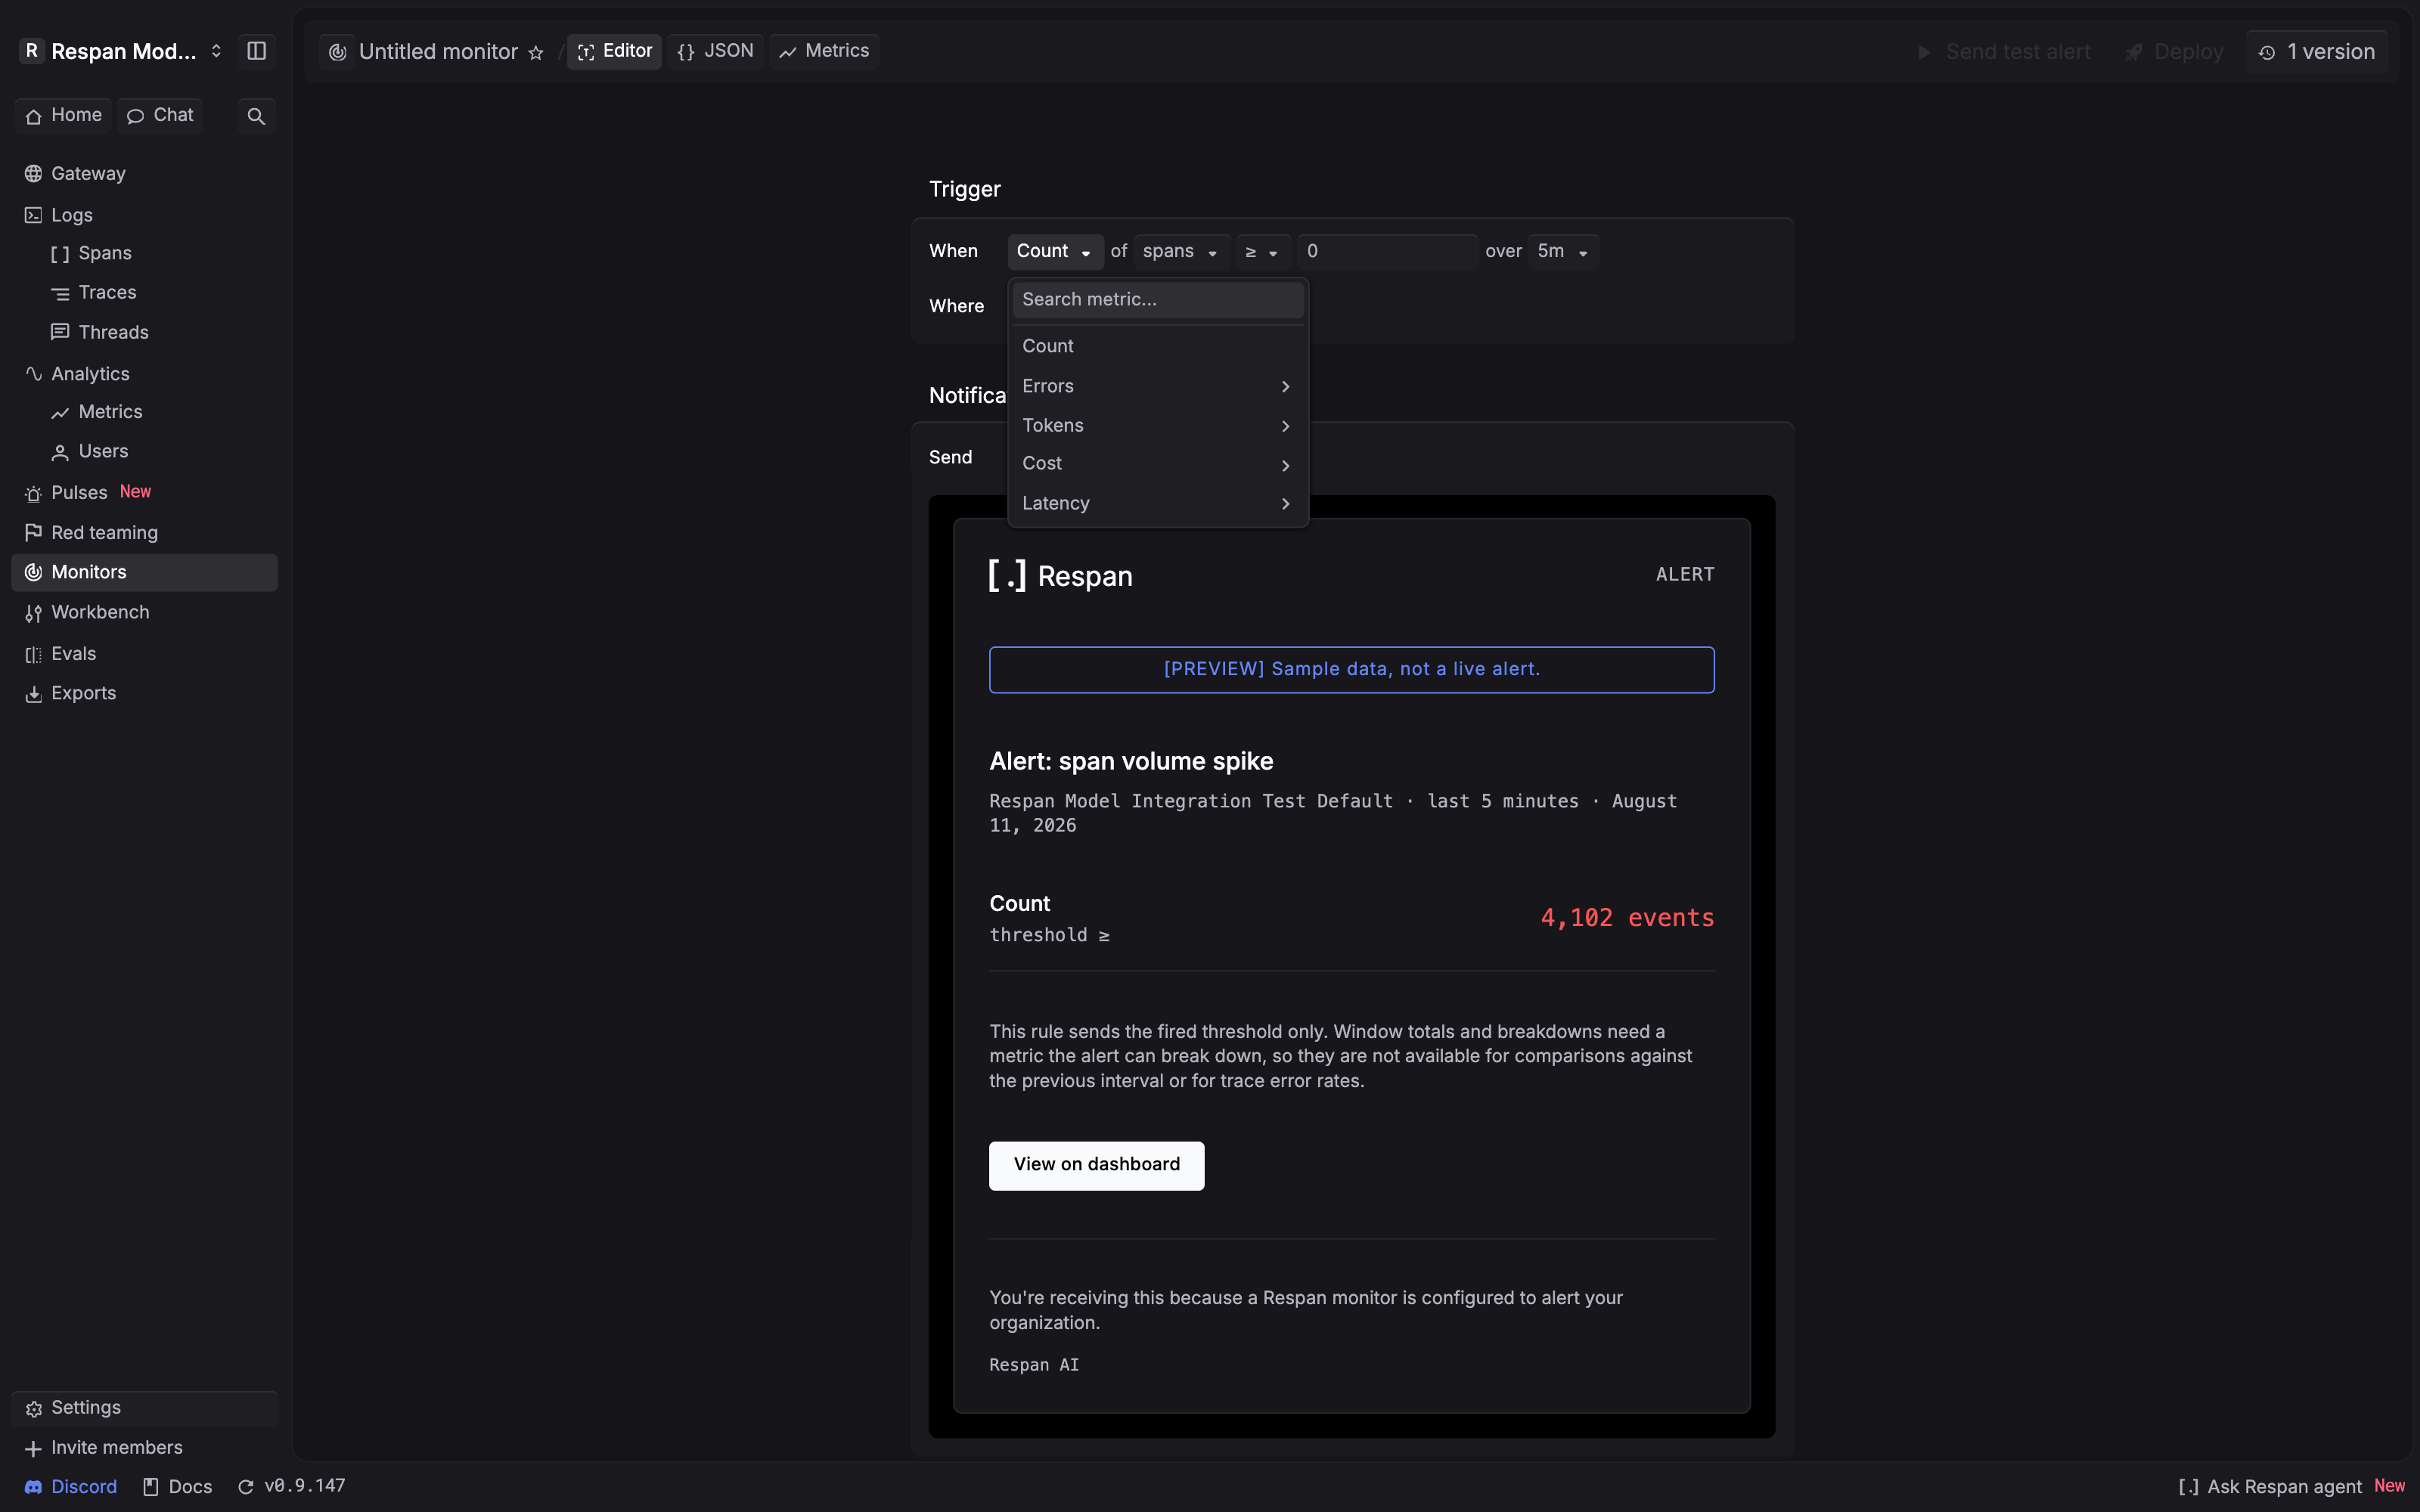Click the Gateway globe icon

33,174
